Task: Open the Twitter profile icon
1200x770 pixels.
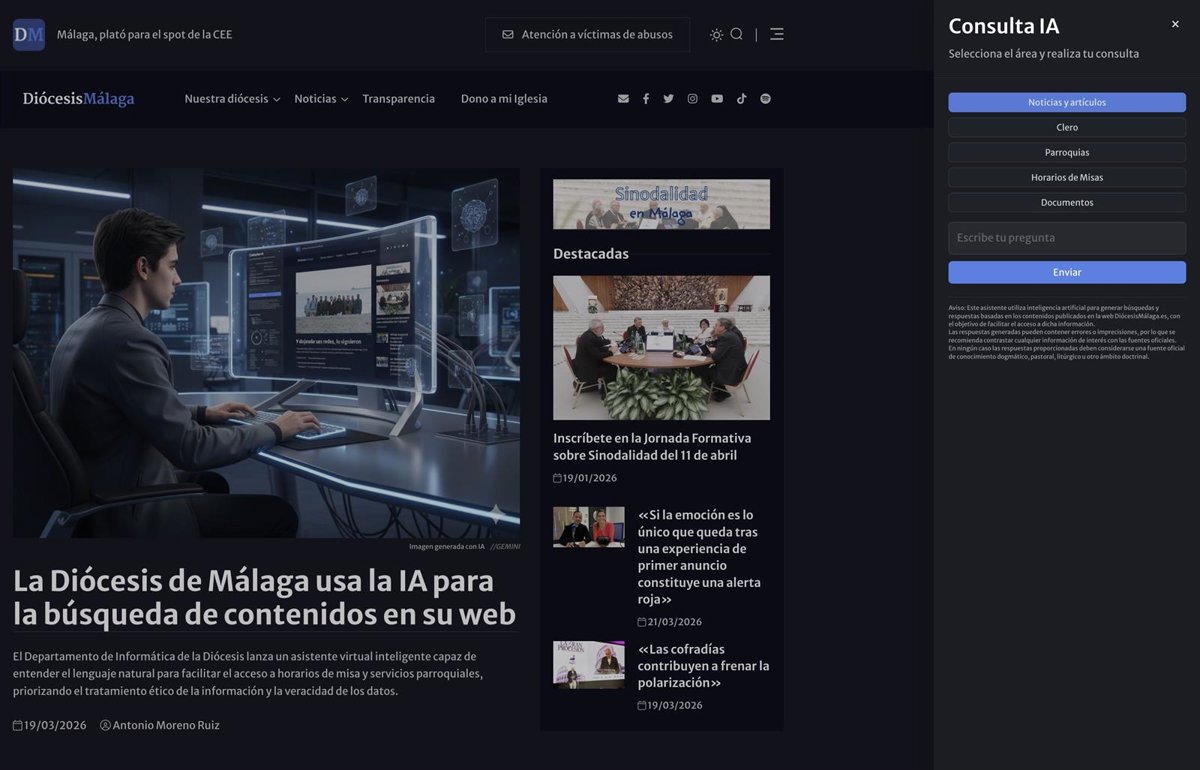Action: (668, 99)
